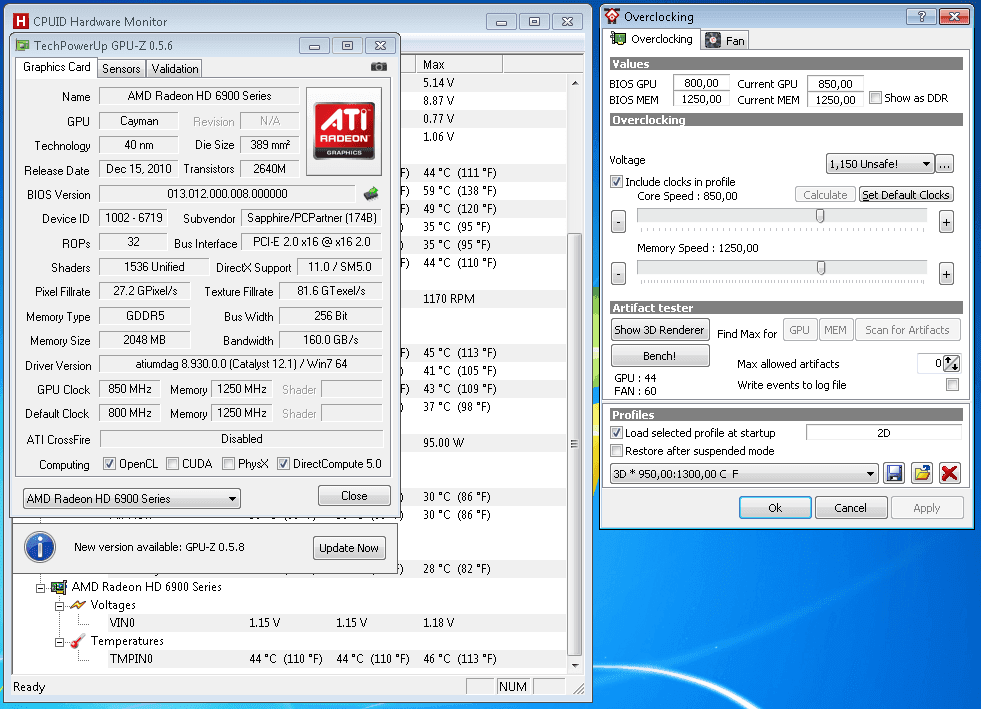
Task: Switch to the Validation tab
Action: pos(175,69)
